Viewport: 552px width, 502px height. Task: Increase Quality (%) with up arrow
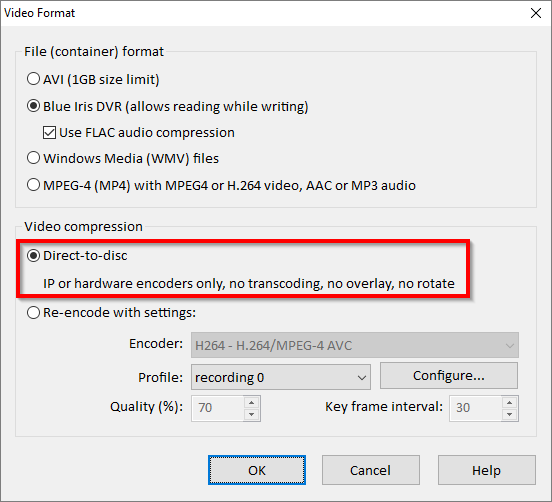(251, 402)
